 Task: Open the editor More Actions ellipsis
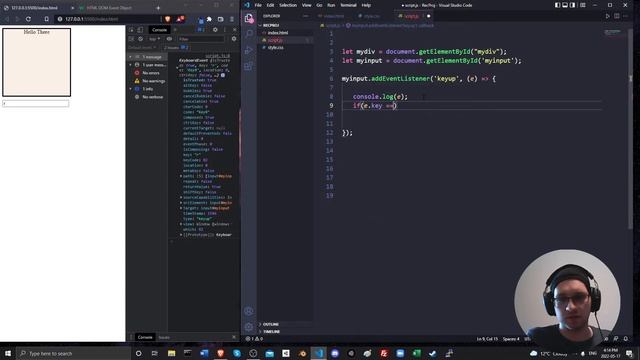(x=626, y=16)
